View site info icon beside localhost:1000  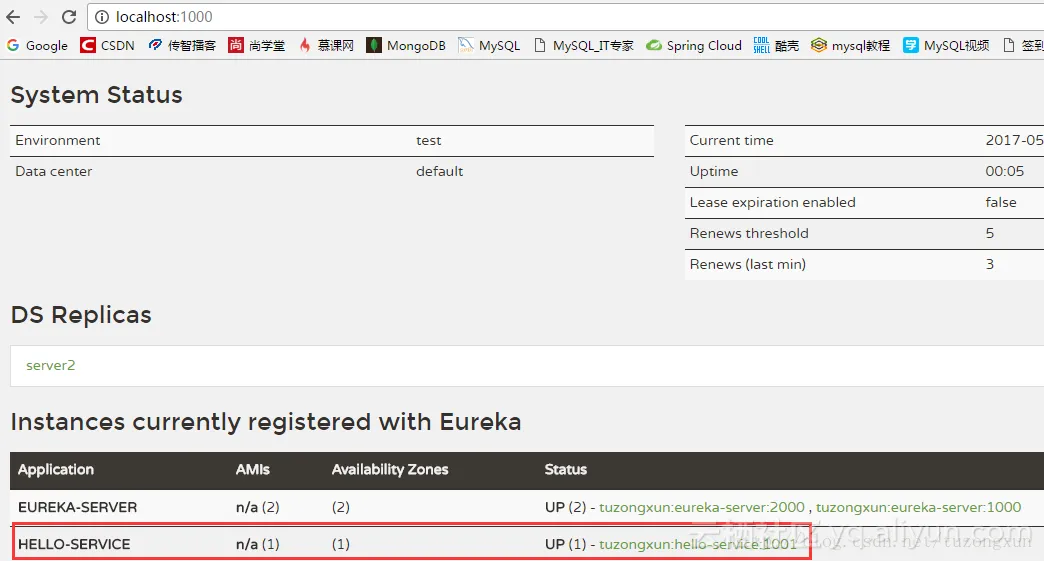[x=102, y=17]
